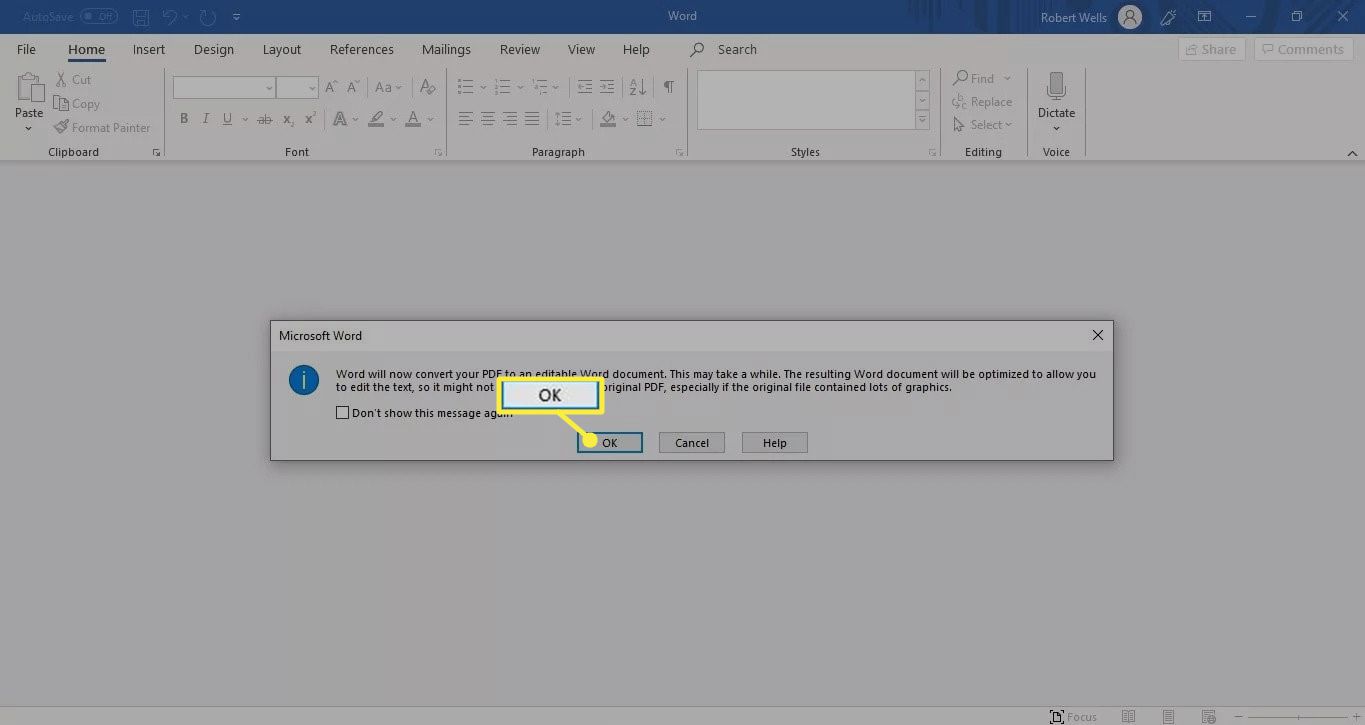The height and width of the screenshot is (725, 1365).
Task: Click Text Effects and Typography icon
Action: coord(340,119)
